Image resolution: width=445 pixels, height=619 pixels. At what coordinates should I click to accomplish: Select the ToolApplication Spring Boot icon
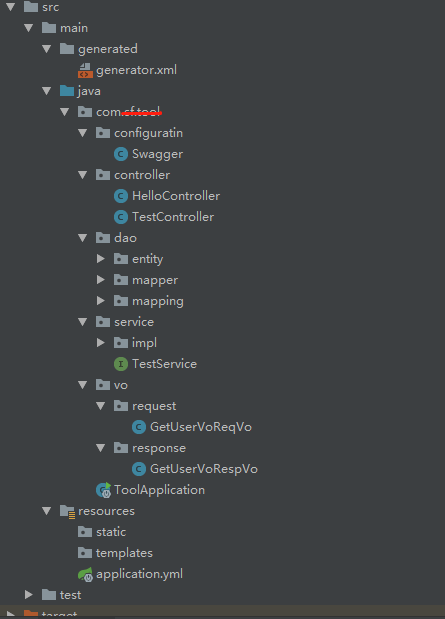(x=103, y=490)
